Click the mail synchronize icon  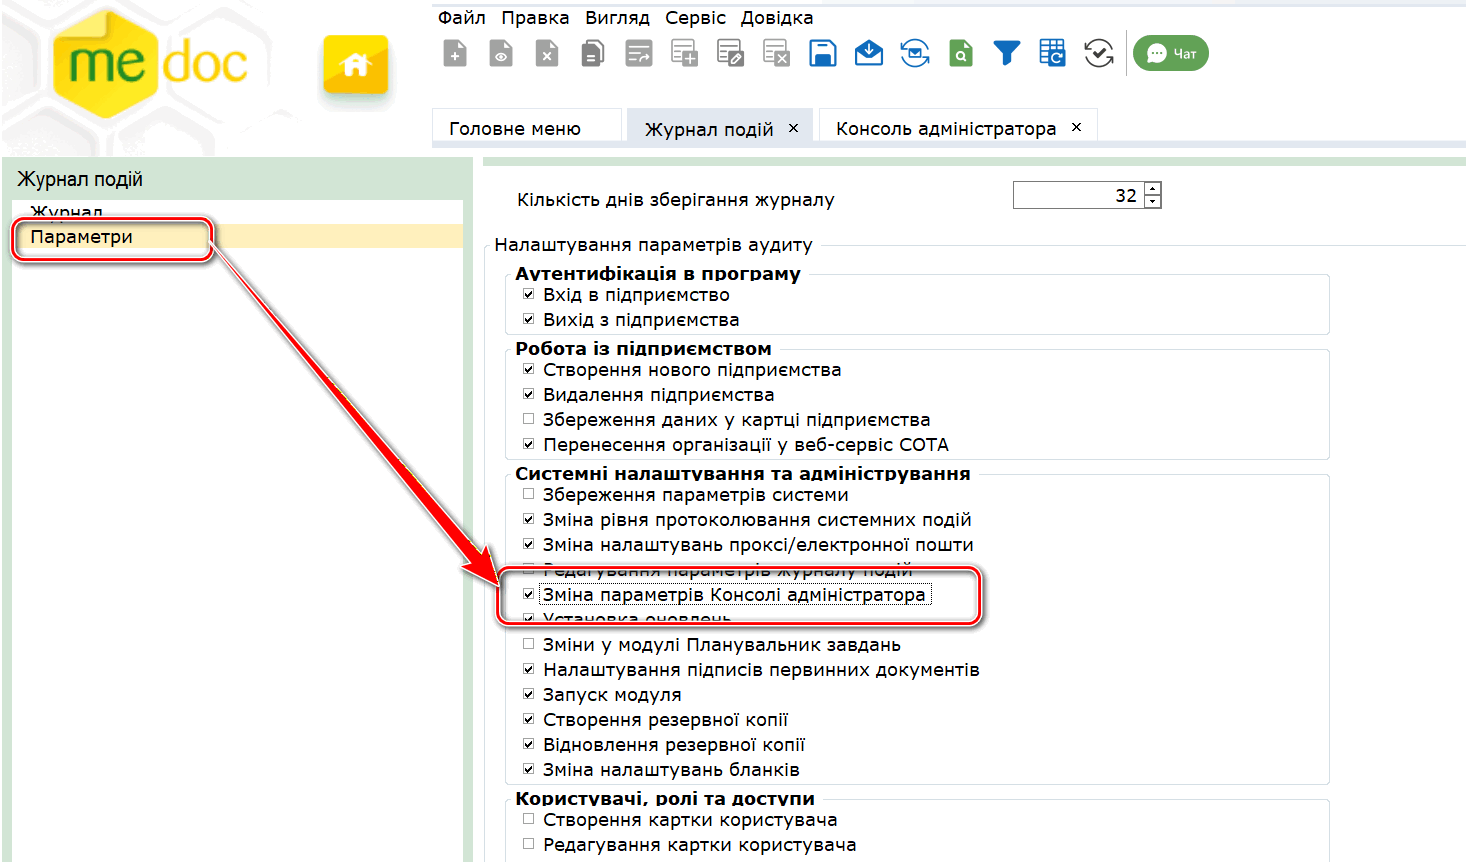pyautogui.click(x=914, y=54)
